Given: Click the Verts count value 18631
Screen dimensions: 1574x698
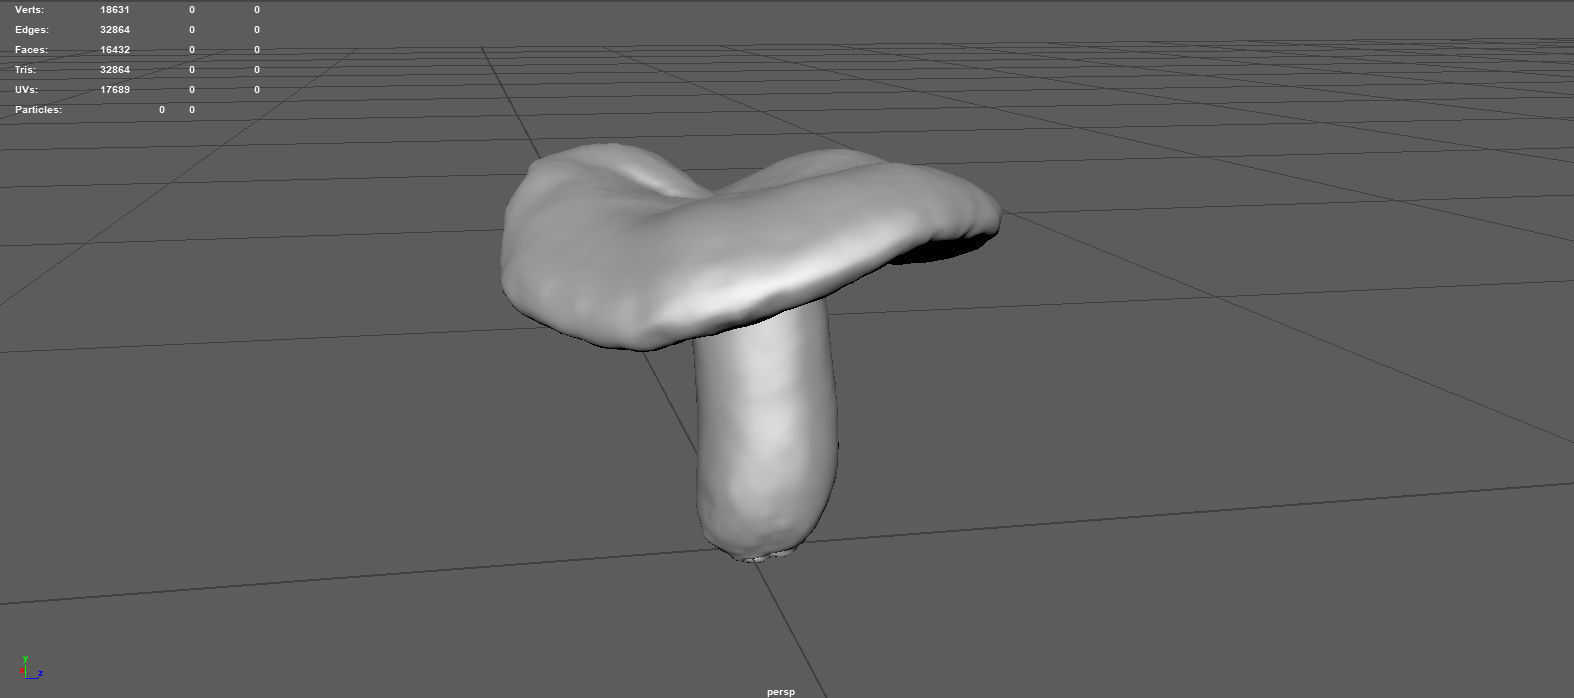Looking at the screenshot, I should [115, 10].
